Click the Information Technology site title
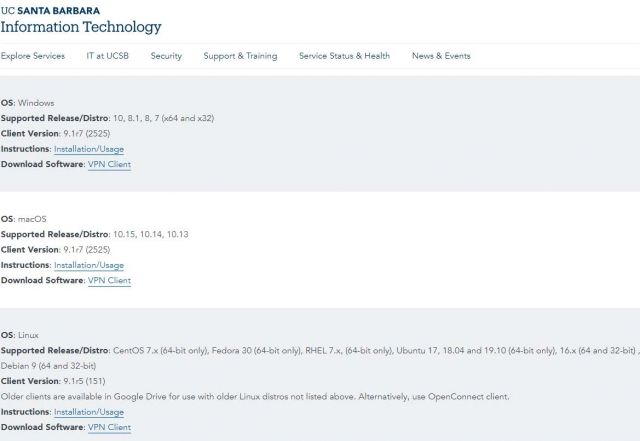 coord(81,27)
